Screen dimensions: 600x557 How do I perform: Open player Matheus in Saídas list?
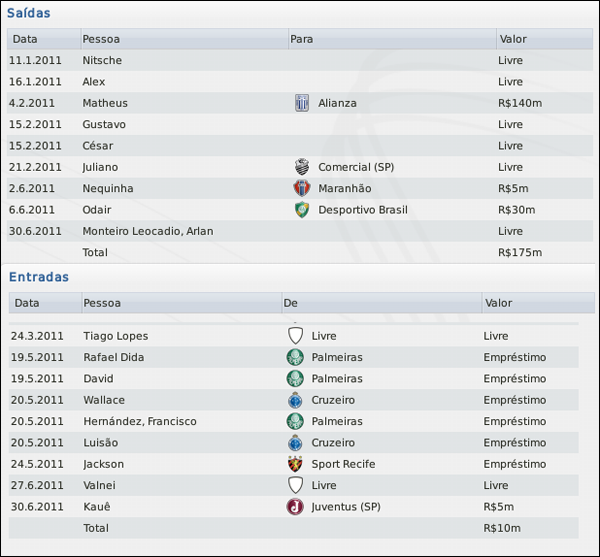click(105, 103)
